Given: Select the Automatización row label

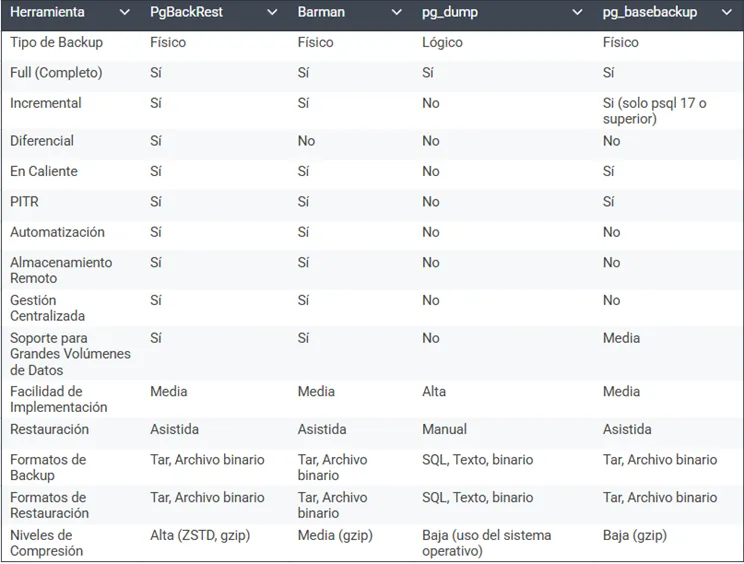Looking at the screenshot, I should (57, 232).
